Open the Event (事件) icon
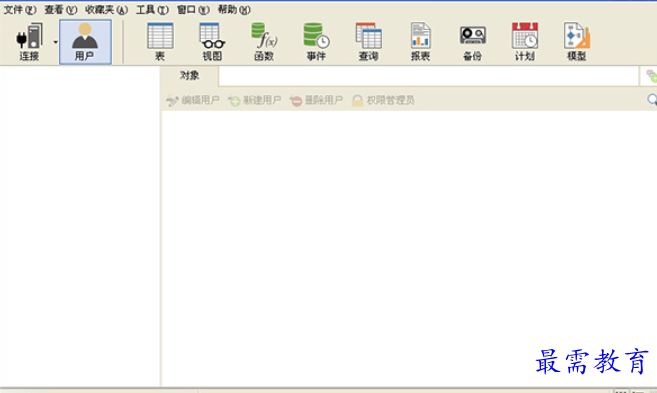 [x=316, y=42]
